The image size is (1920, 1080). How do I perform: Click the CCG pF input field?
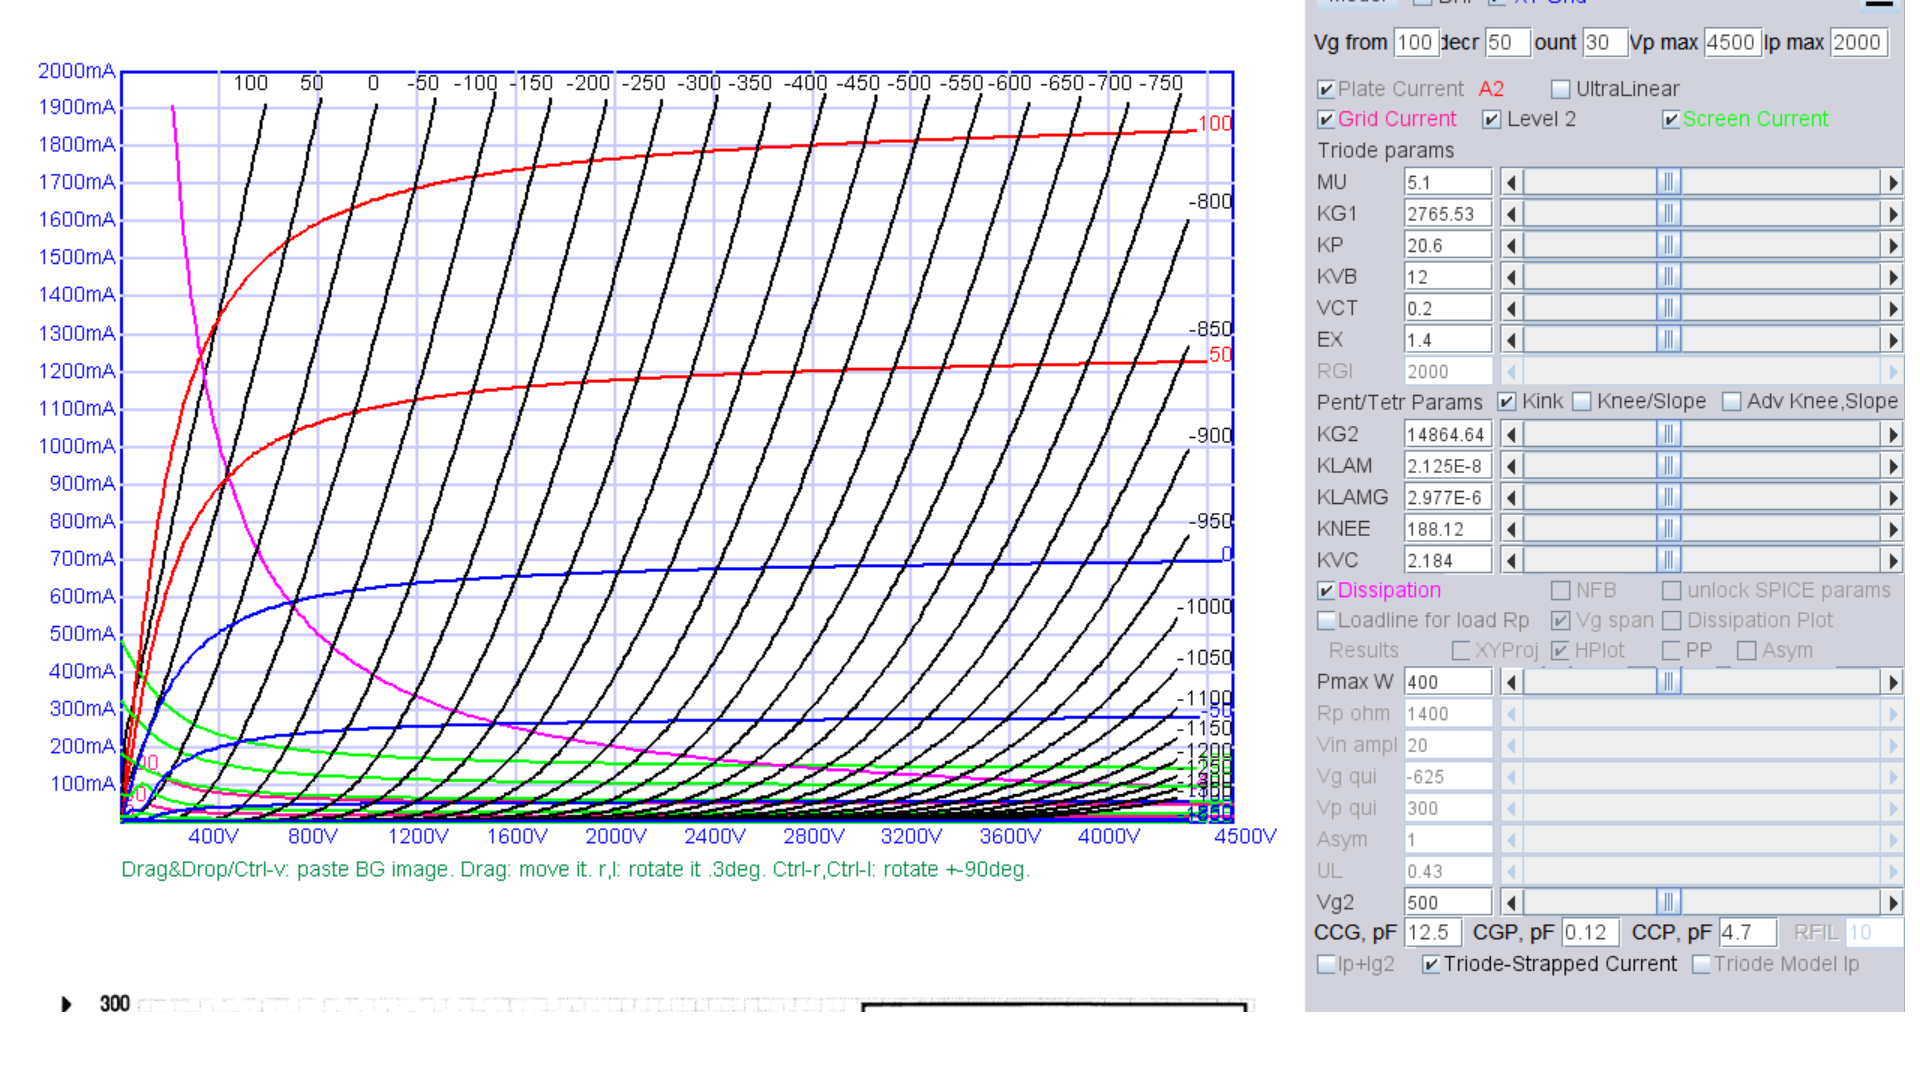click(x=1432, y=932)
